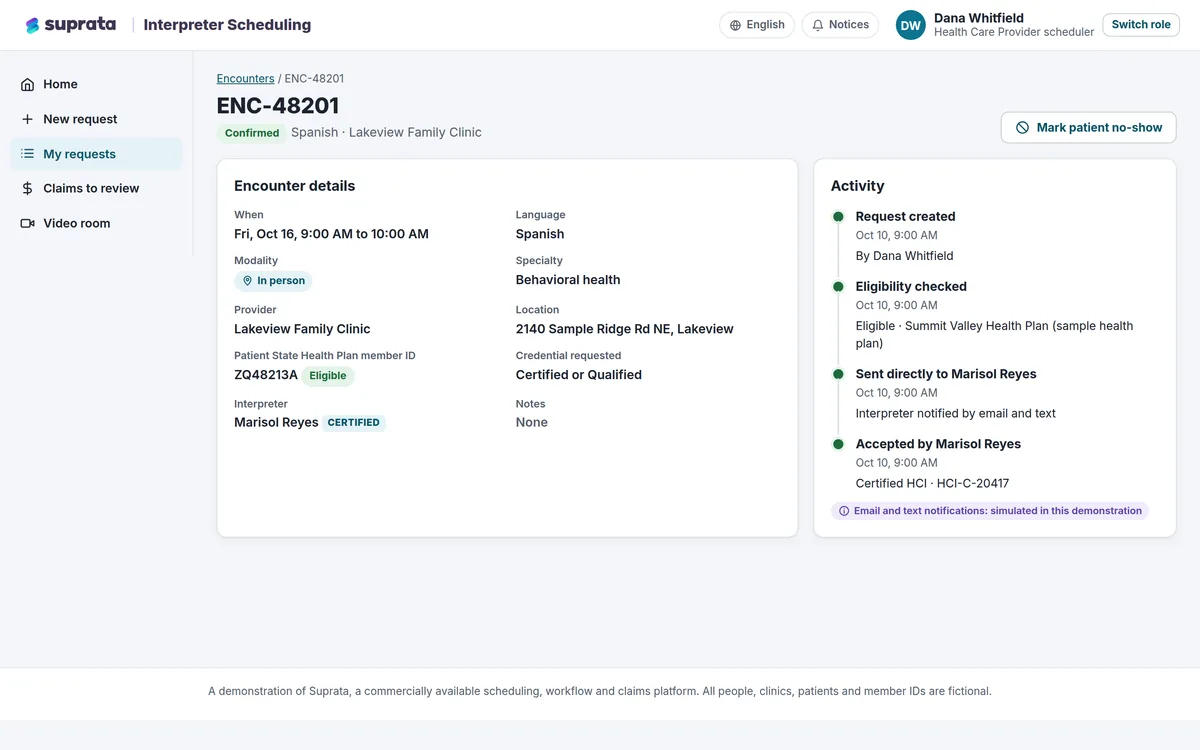The height and width of the screenshot is (750, 1200).
Task: Click the Eligibility checked timeline dot
Action: tap(838, 287)
